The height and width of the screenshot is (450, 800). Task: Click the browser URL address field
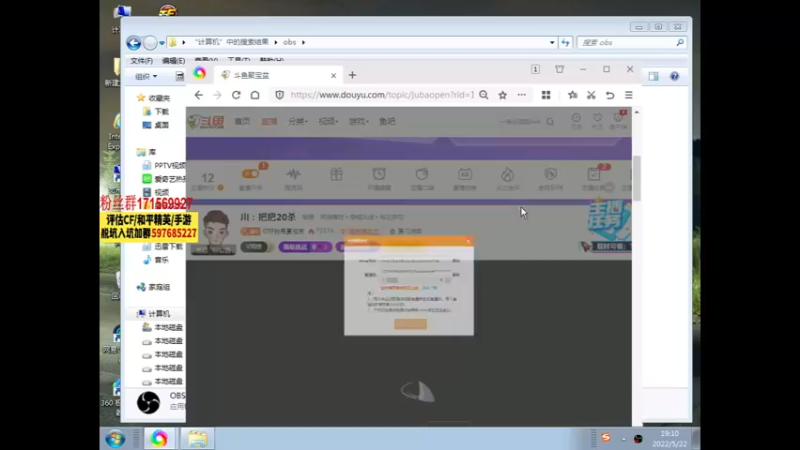coord(382,95)
